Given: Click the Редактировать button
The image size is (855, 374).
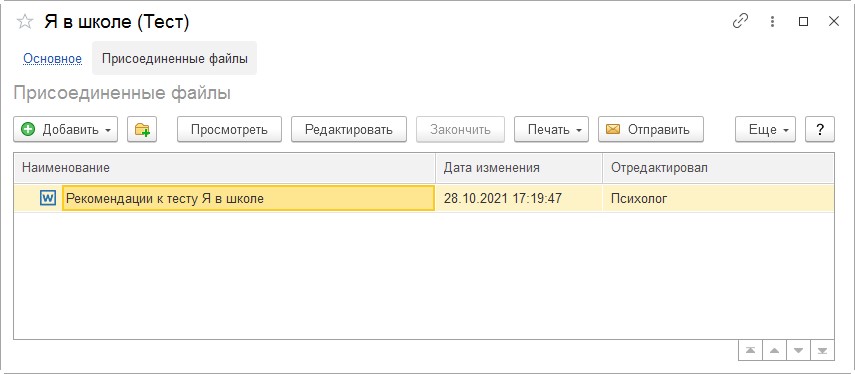Looking at the screenshot, I should (349, 129).
